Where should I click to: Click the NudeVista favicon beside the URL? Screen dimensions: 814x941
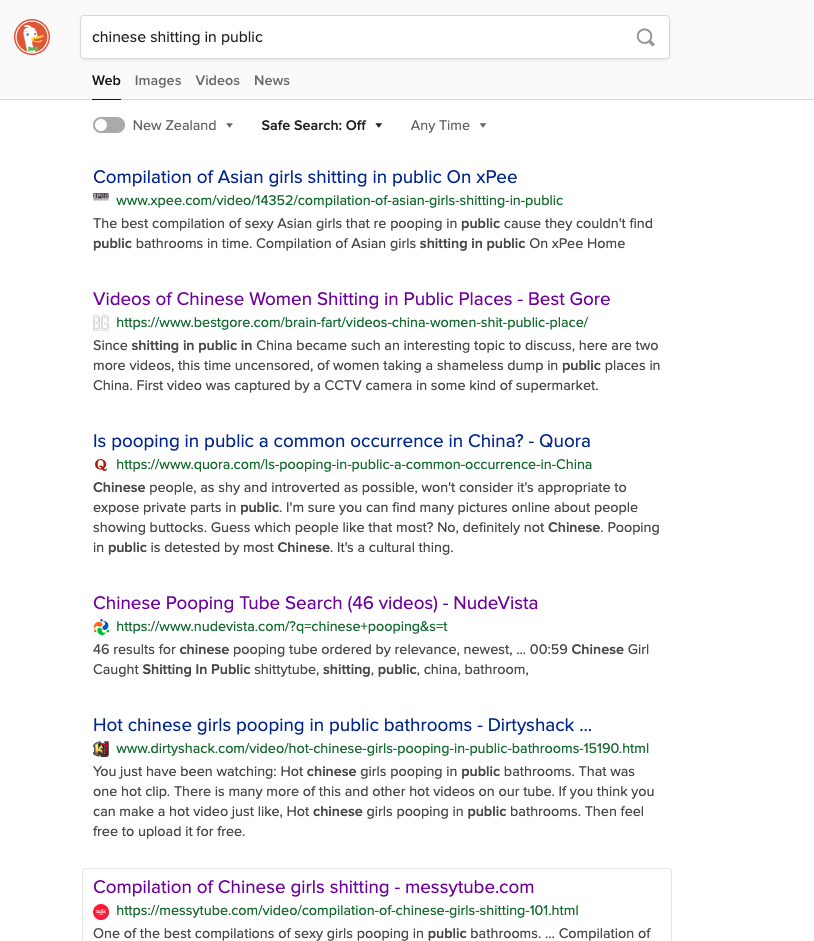101,627
